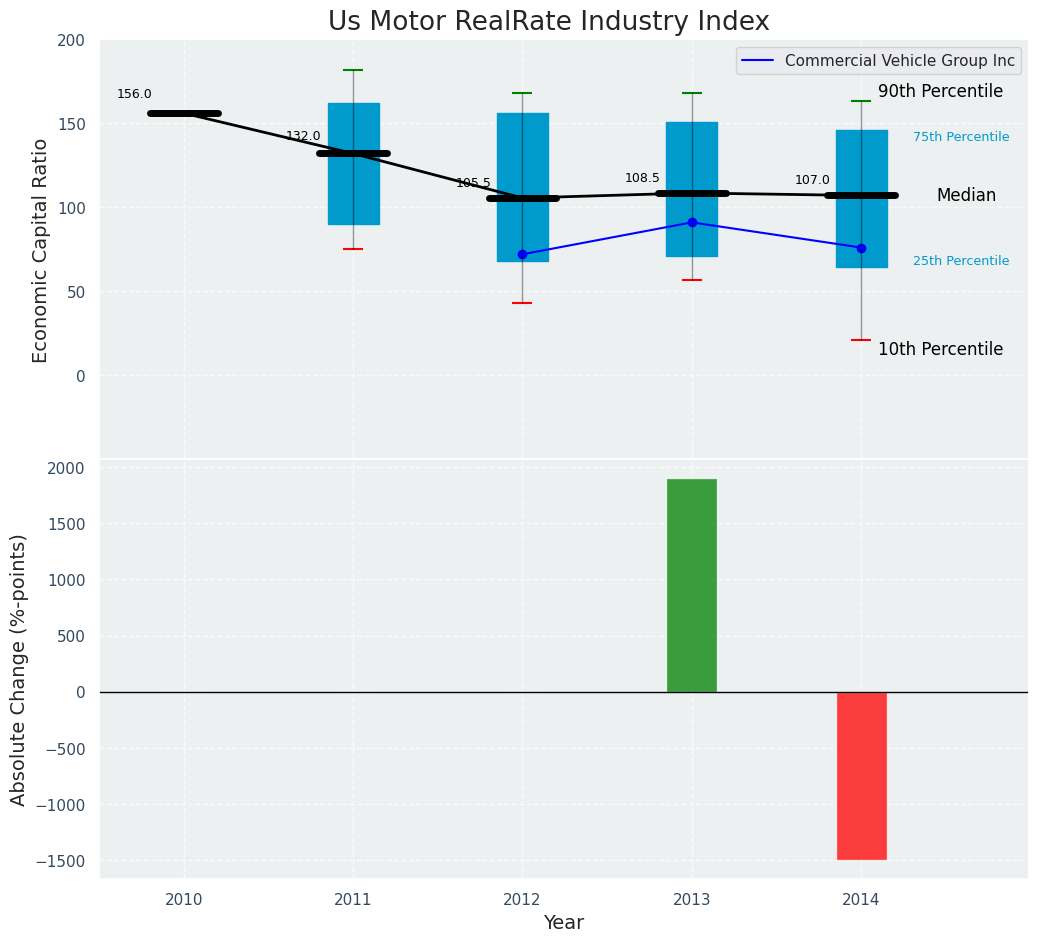Select the blue data point for 2014

861,248
